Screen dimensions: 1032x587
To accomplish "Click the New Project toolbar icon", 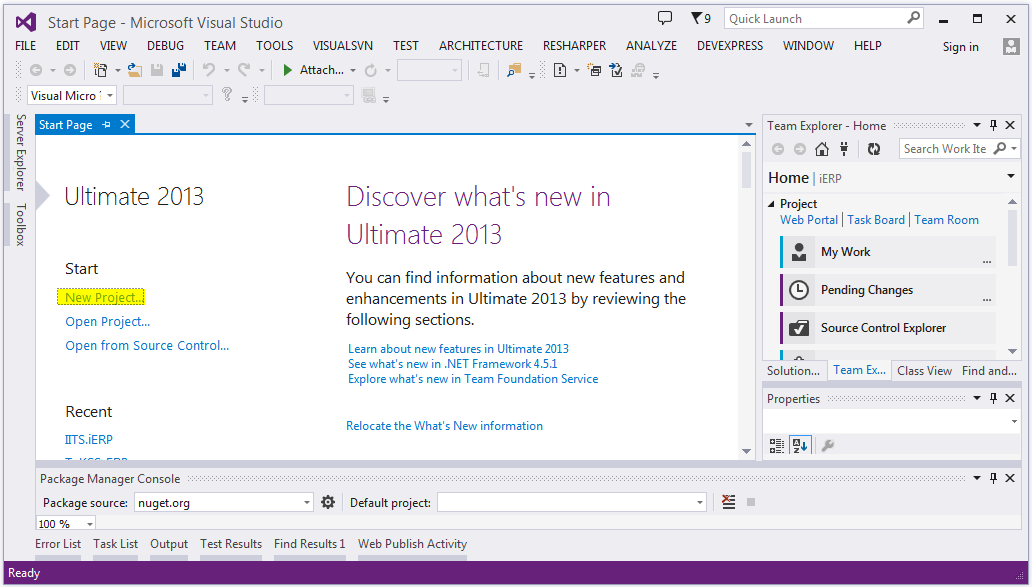I will pos(100,70).
